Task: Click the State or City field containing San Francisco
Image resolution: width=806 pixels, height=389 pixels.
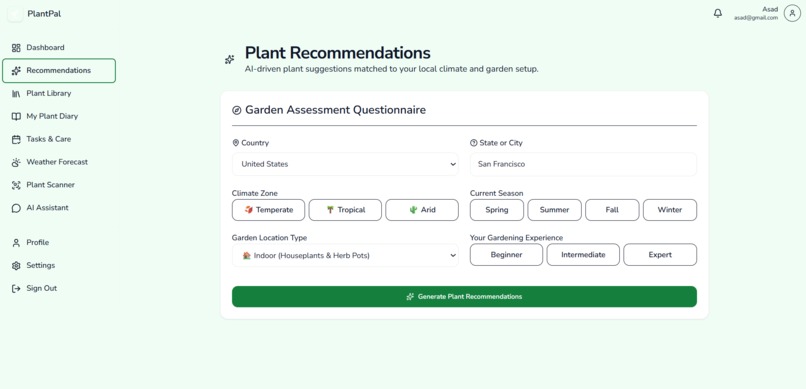Action: click(x=583, y=164)
